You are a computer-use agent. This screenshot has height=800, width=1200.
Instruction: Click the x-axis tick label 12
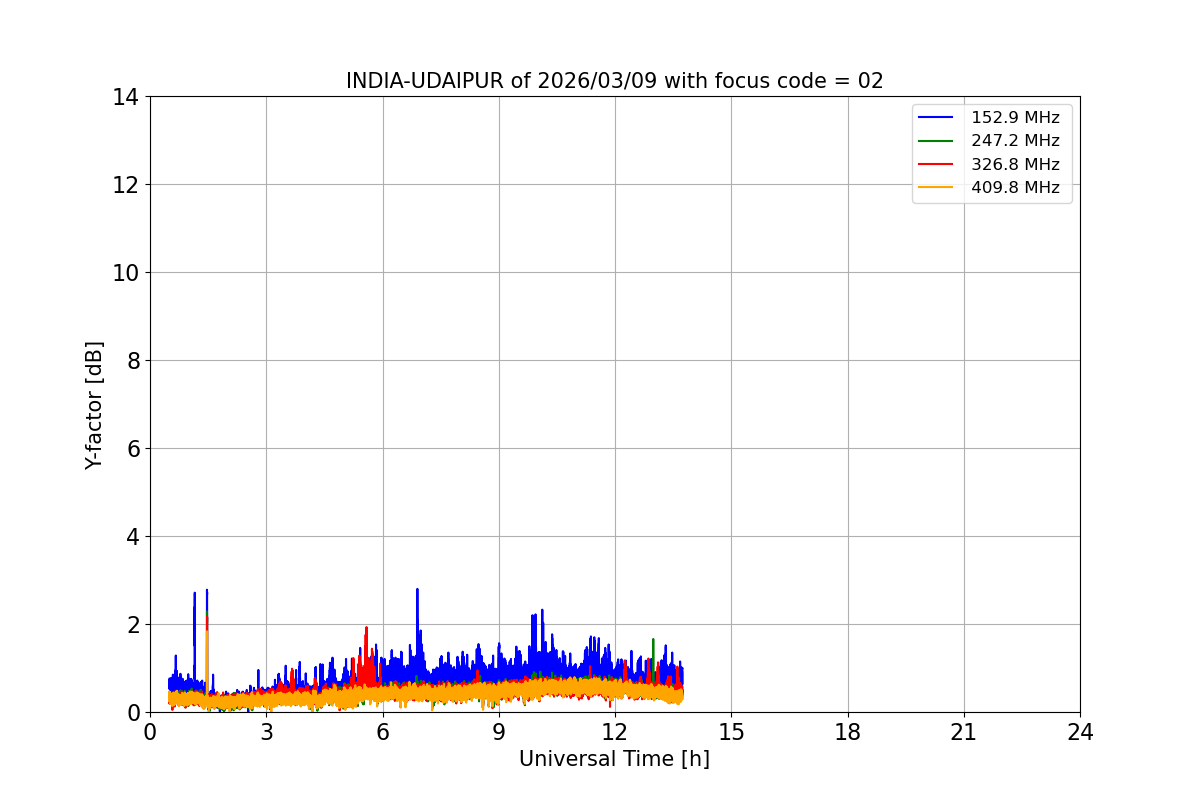614,732
